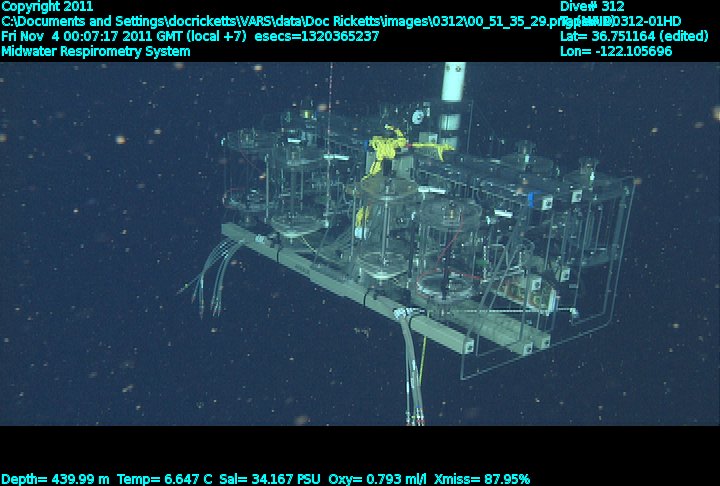Click the yellow rope on the respirometer
720x486 pixels.
tap(386, 147)
